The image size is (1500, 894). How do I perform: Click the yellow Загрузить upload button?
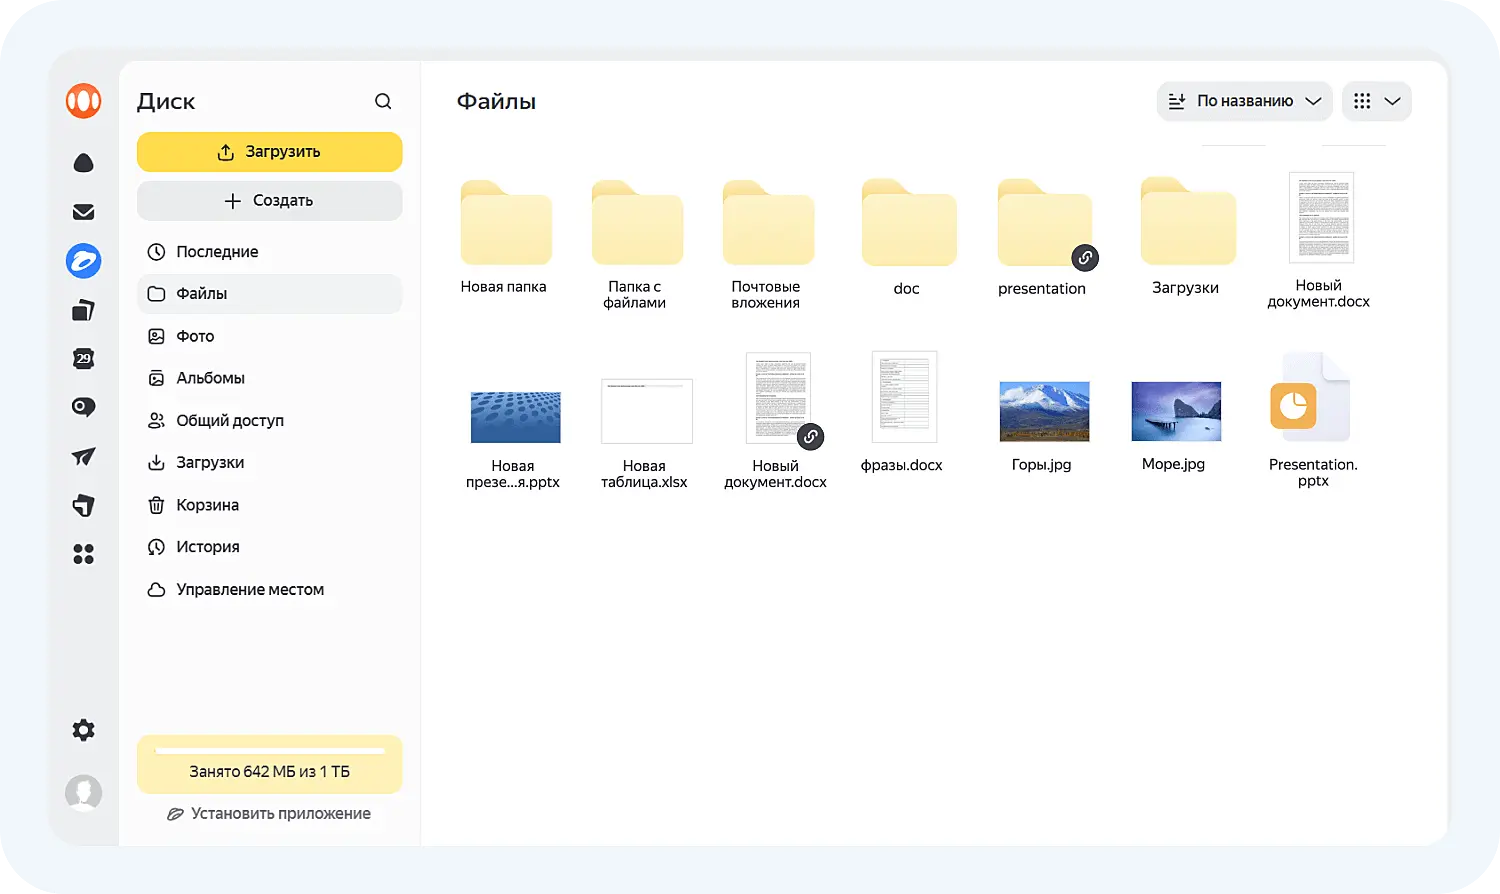coord(269,152)
